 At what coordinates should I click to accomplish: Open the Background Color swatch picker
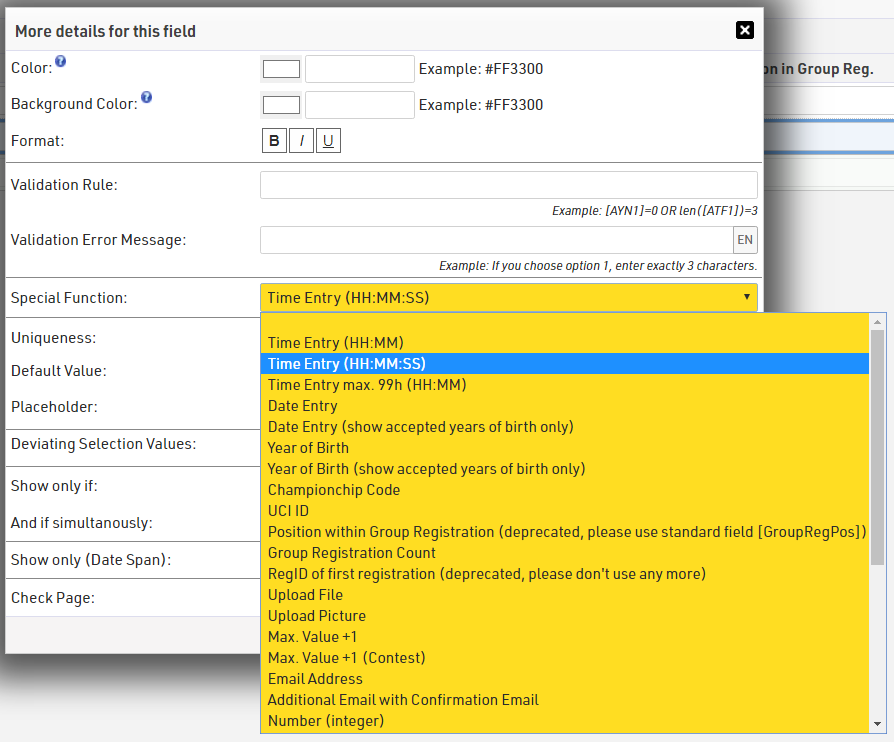point(281,105)
